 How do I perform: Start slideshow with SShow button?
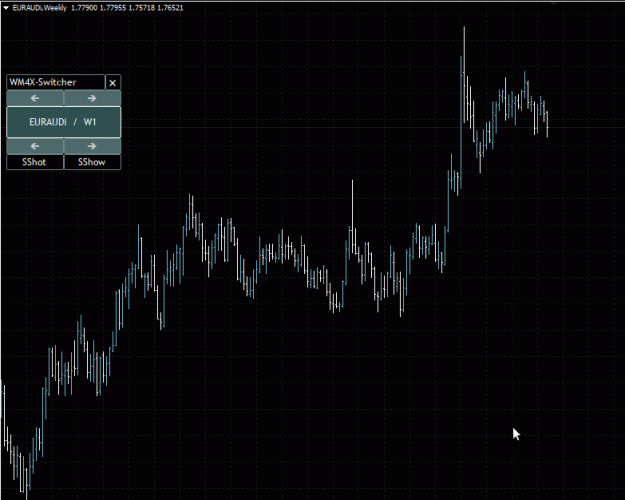coord(92,162)
